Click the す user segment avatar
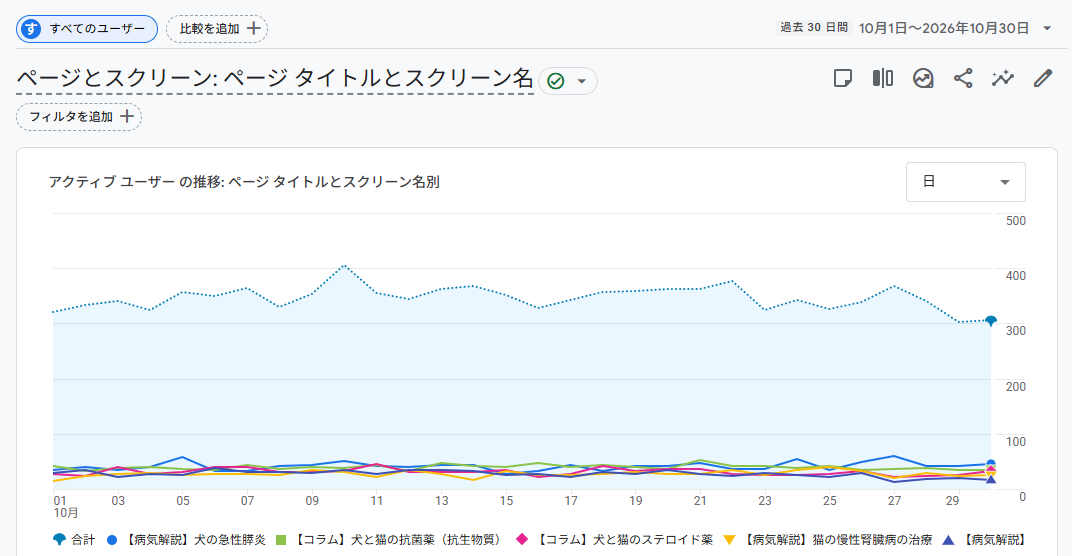 tap(31, 29)
